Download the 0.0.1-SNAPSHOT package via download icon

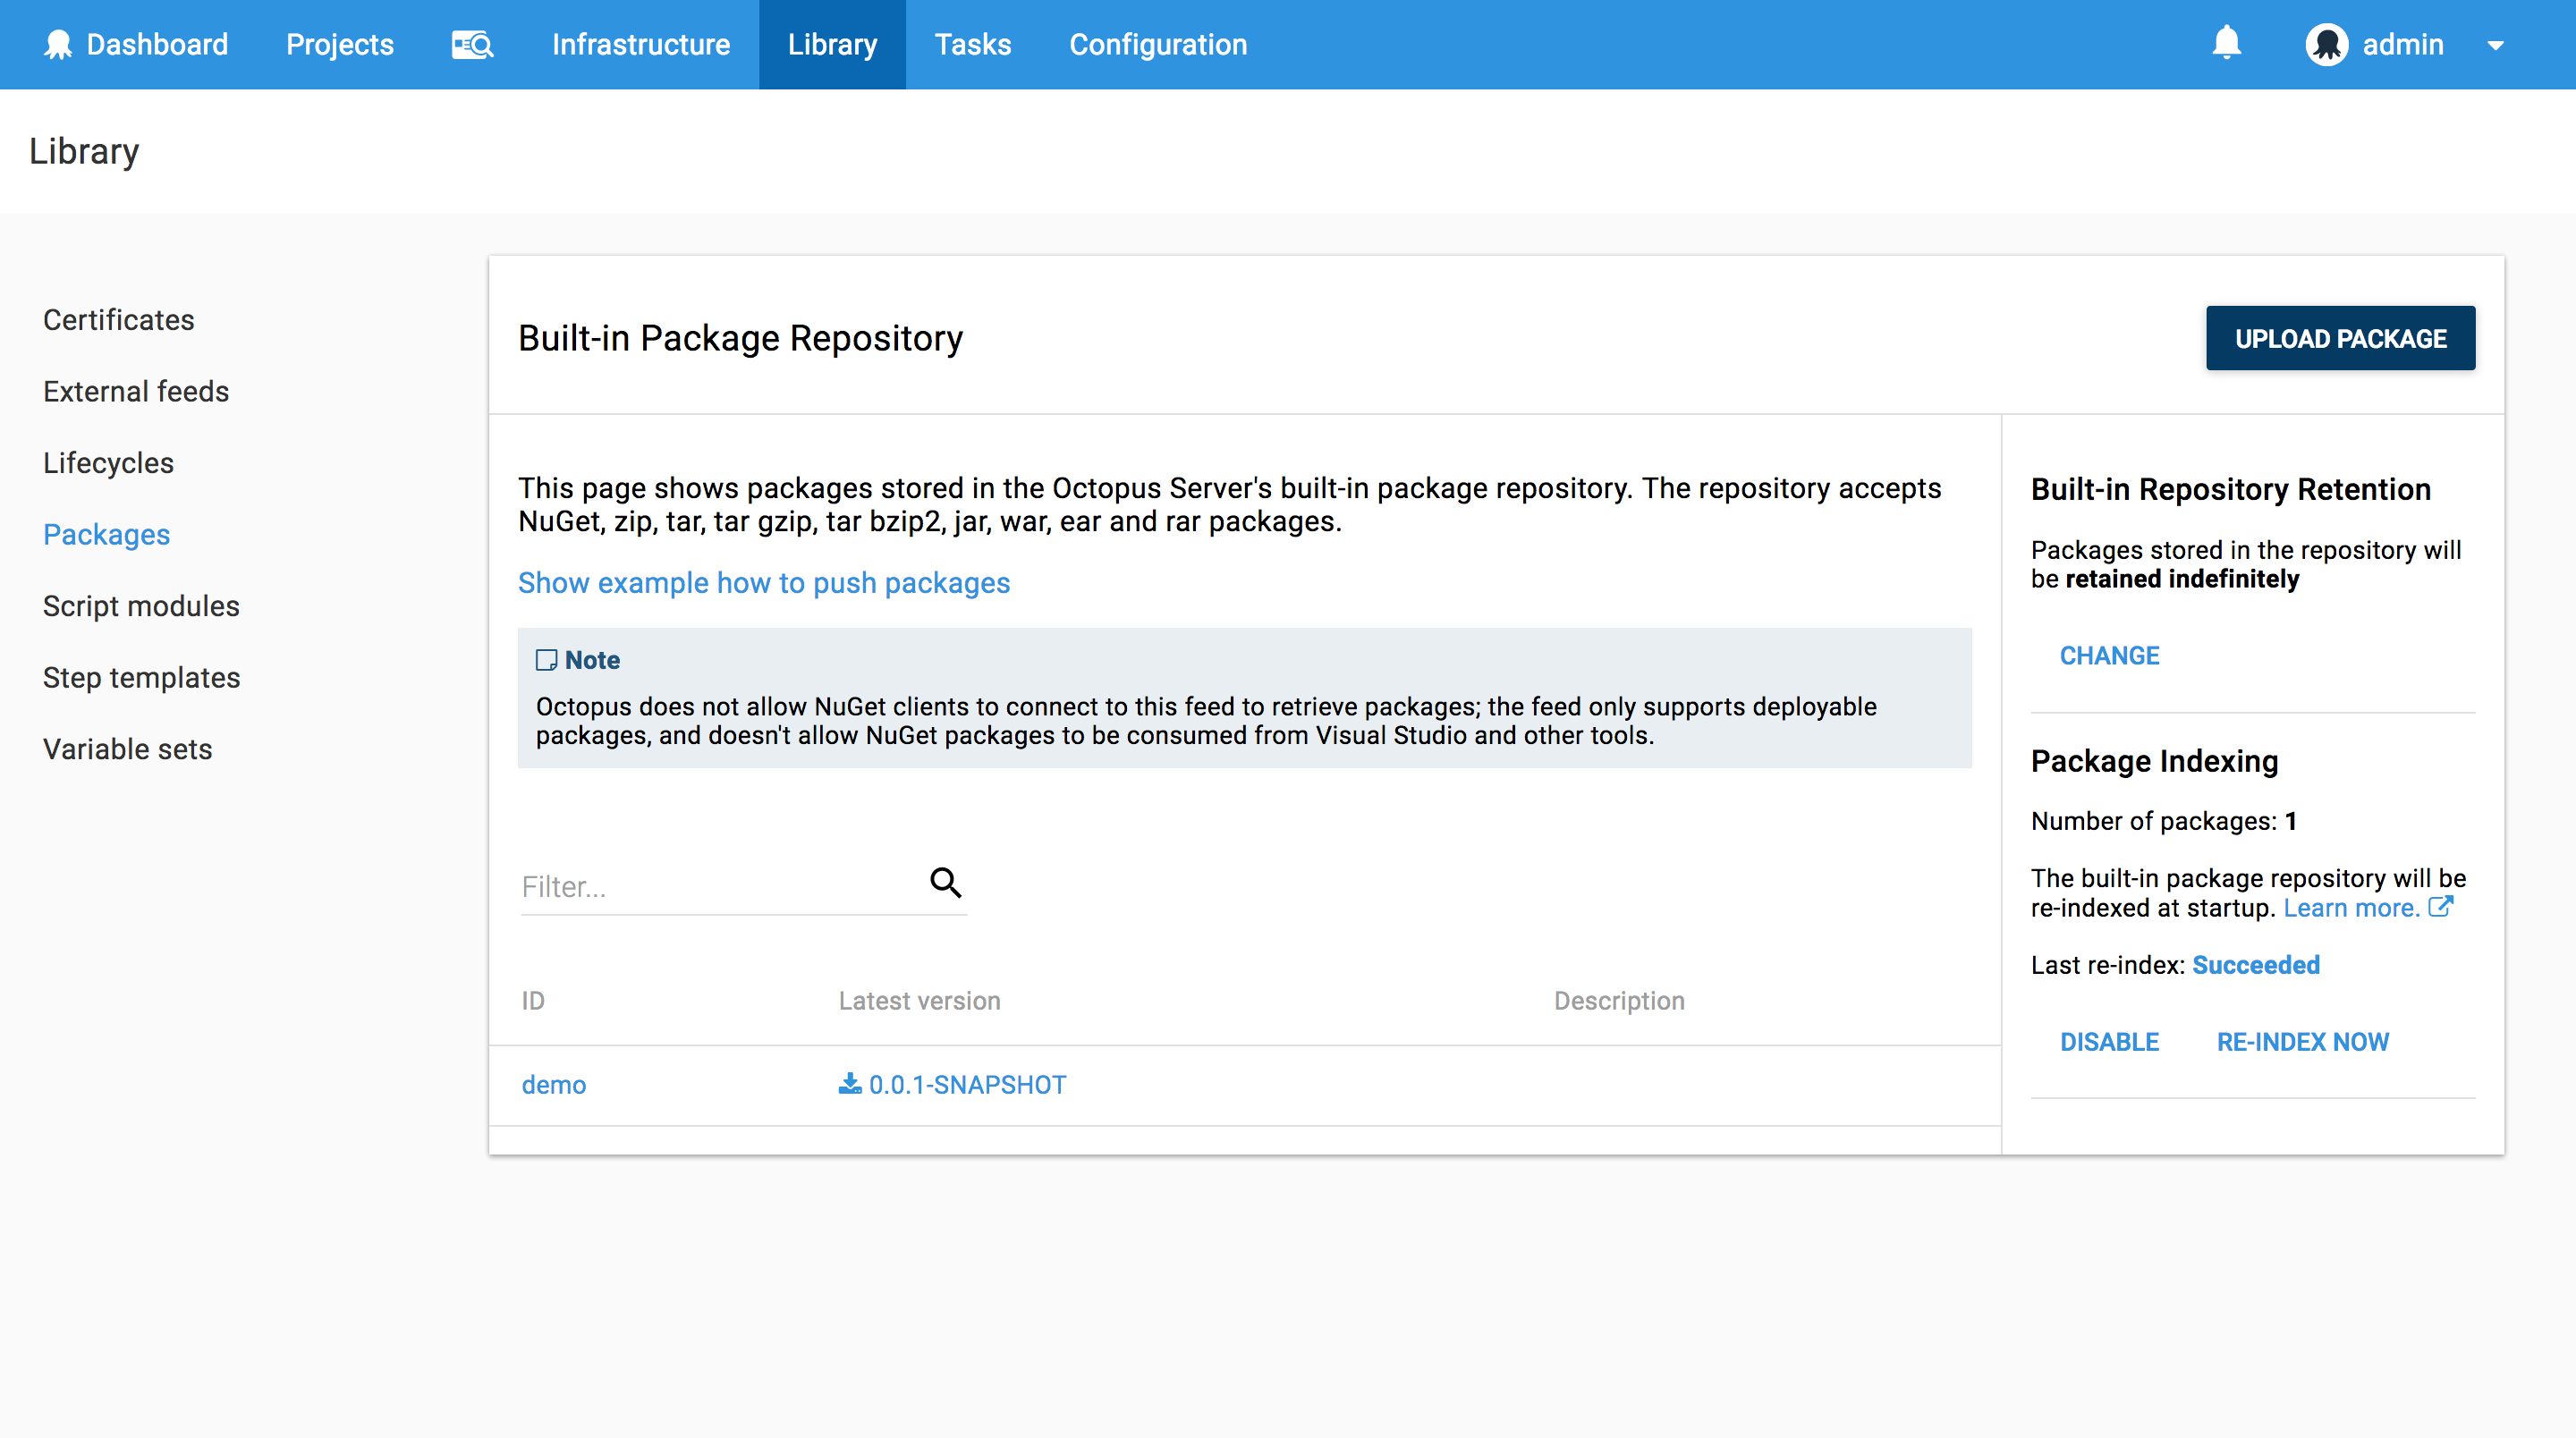849,1084
